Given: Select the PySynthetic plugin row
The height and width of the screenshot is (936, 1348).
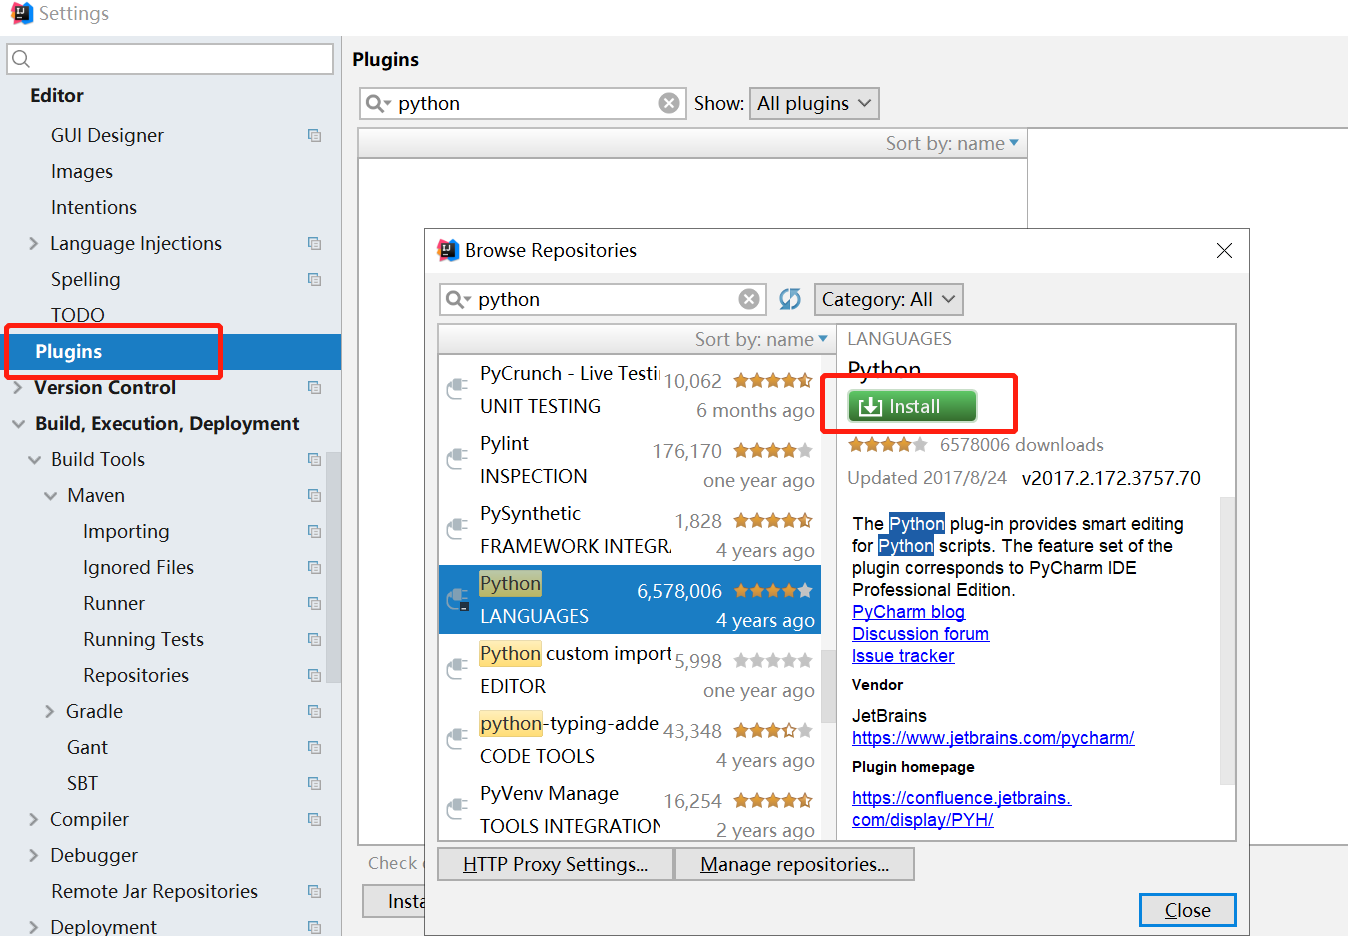Looking at the screenshot, I should 630,530.
